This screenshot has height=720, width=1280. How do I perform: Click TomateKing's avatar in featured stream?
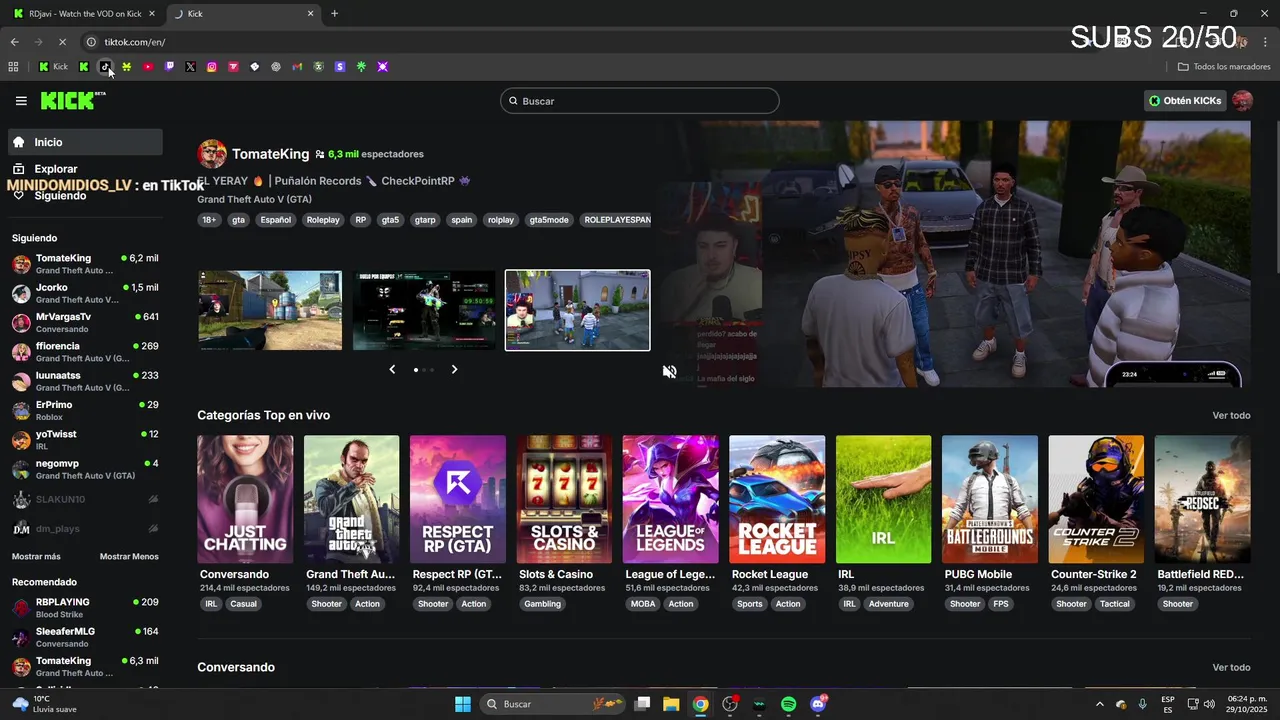tap(212, 154)
